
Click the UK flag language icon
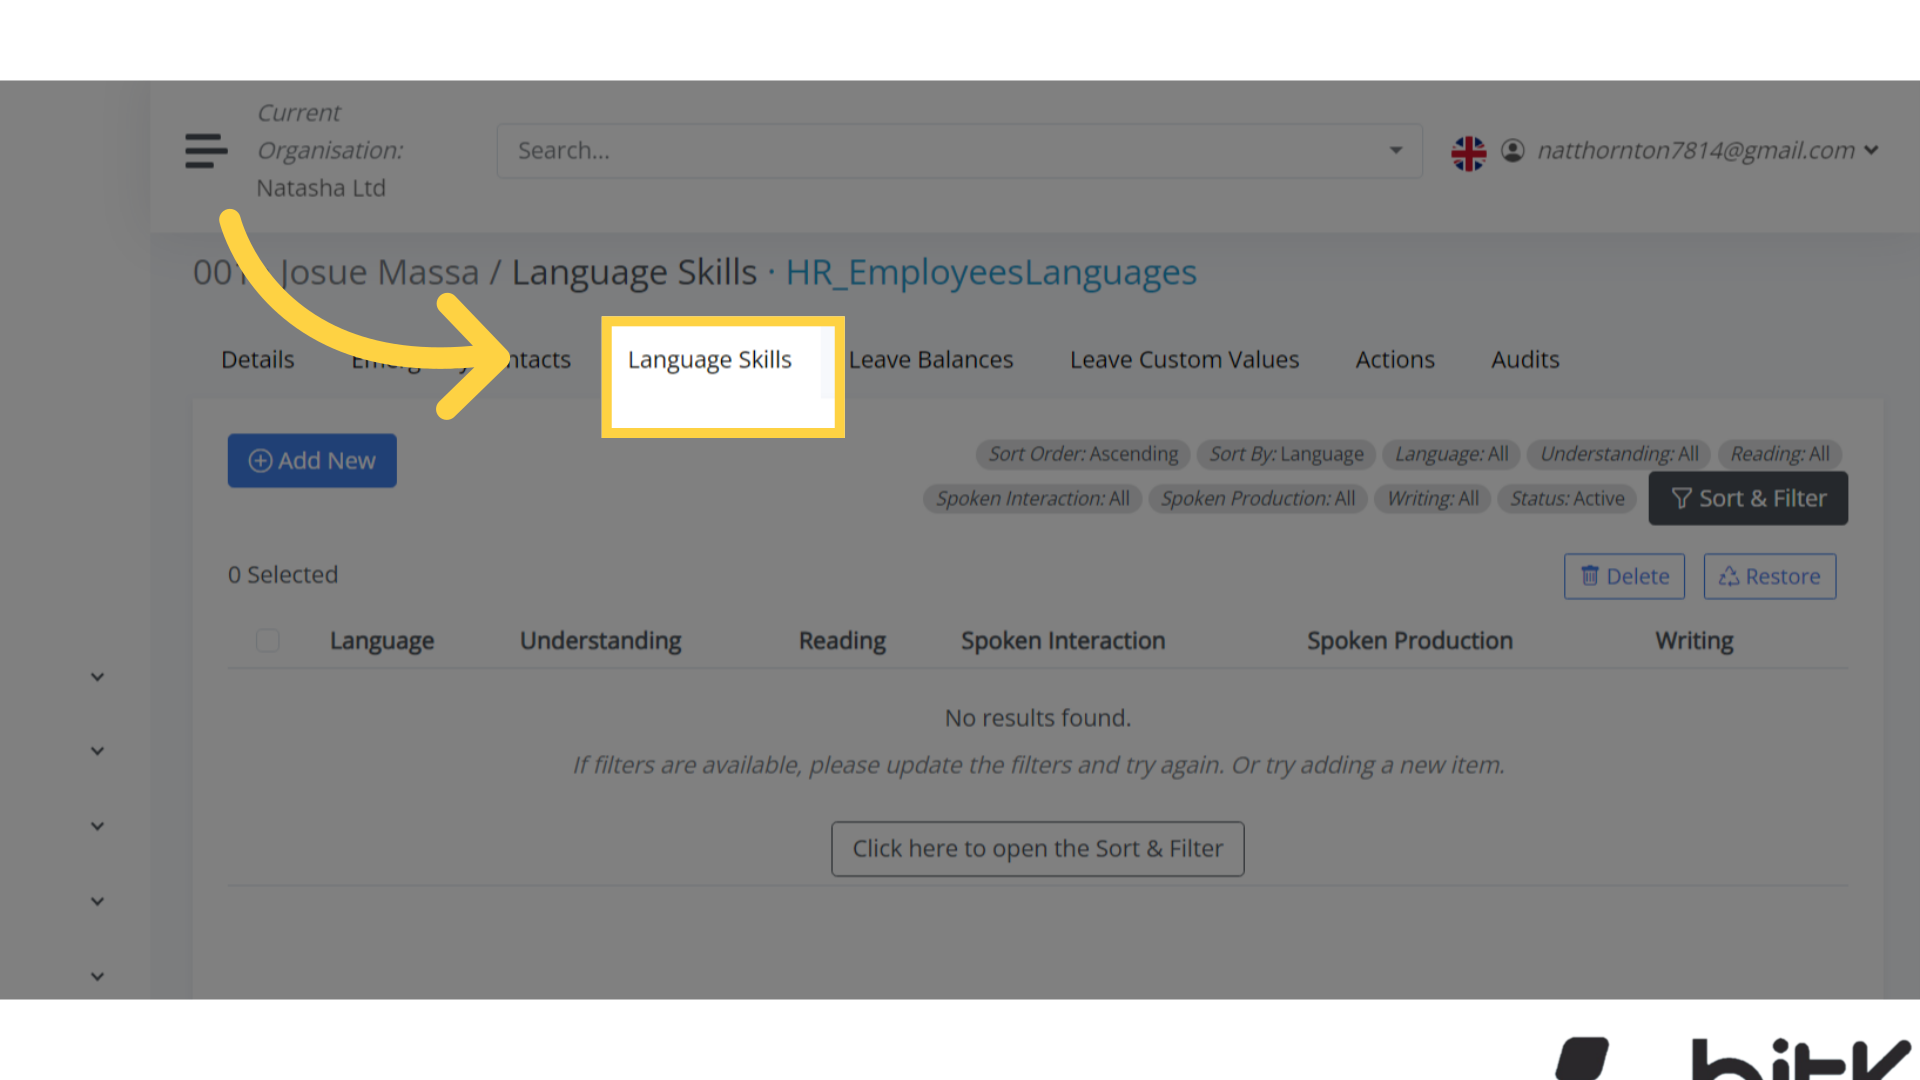tap(1468, 152)
